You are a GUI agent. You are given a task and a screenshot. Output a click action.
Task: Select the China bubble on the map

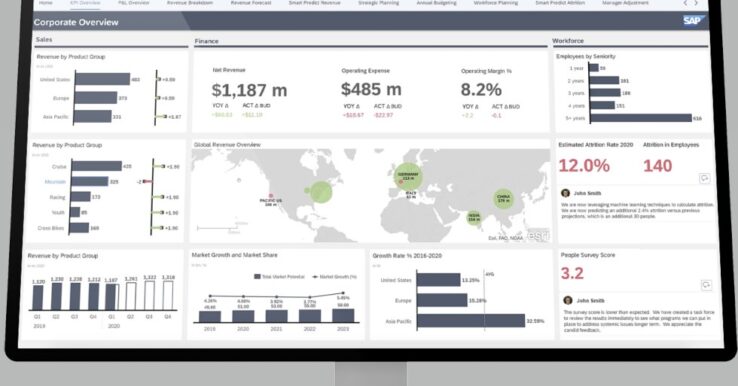coord(503,199)
